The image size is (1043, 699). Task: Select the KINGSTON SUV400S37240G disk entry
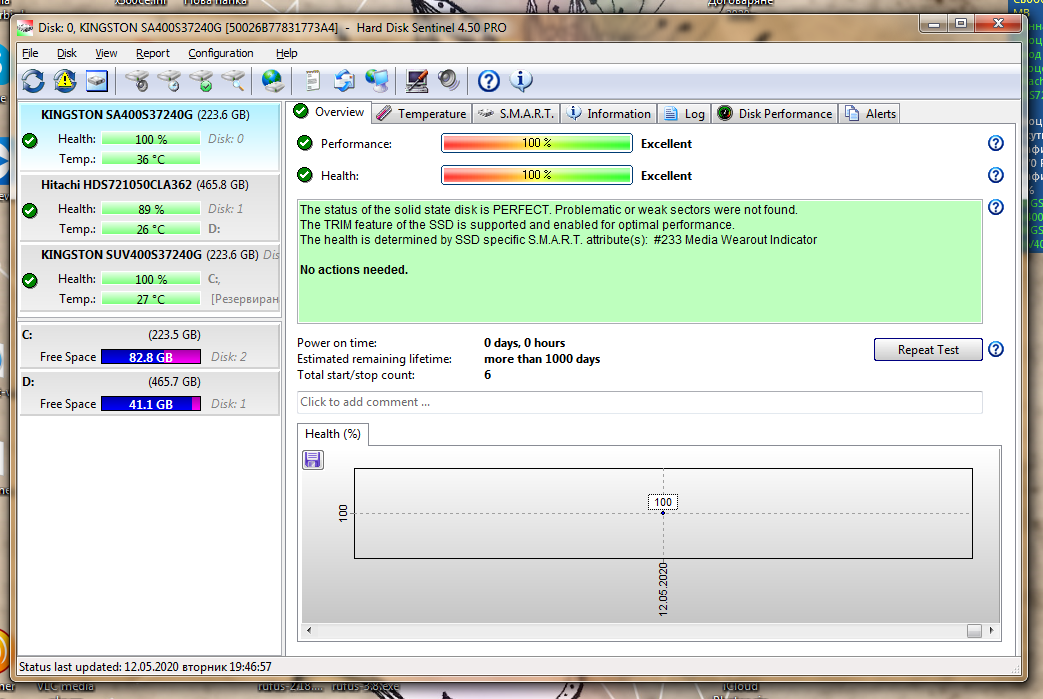coord(150,277)
